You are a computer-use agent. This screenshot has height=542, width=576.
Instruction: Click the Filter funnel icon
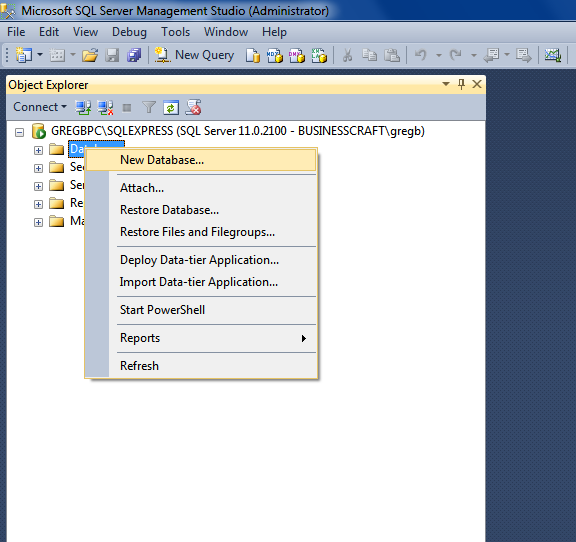149,107
